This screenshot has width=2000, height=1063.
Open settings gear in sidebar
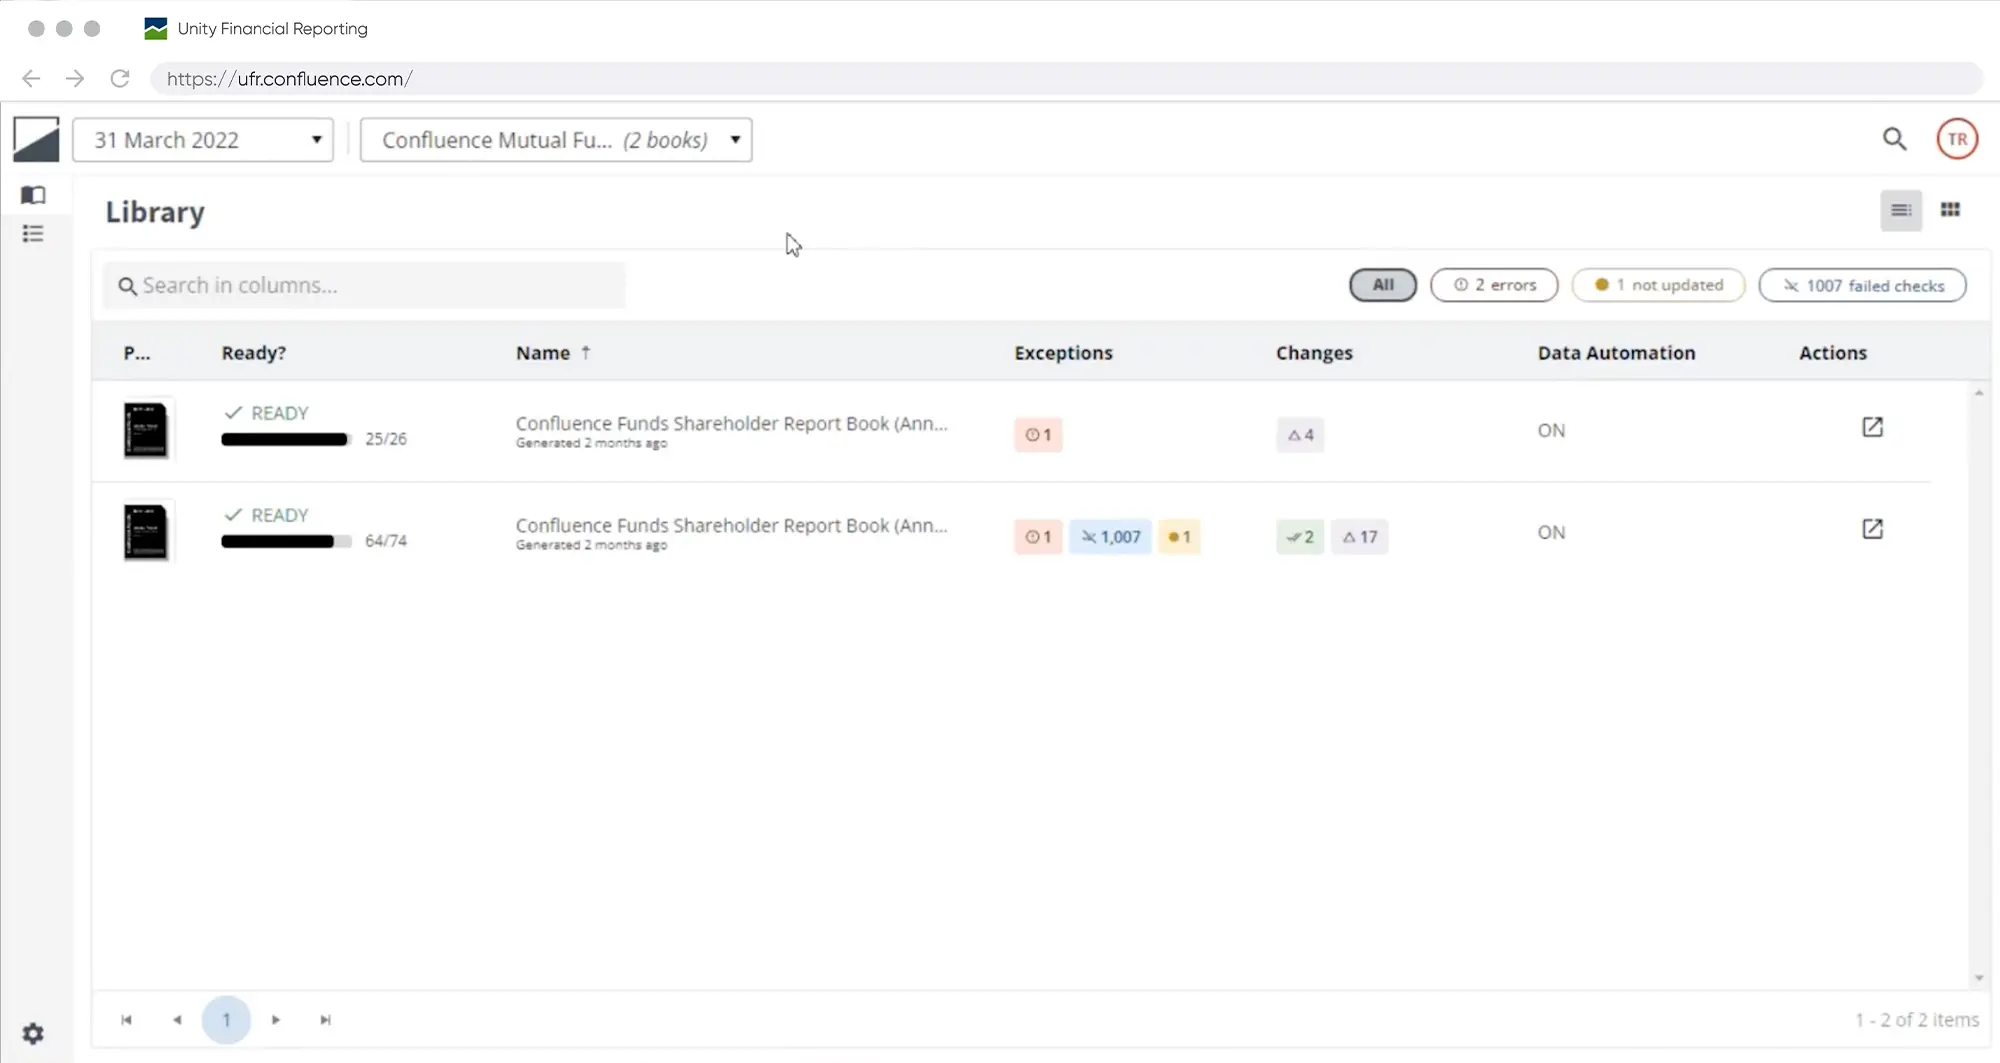(33, 1033)
